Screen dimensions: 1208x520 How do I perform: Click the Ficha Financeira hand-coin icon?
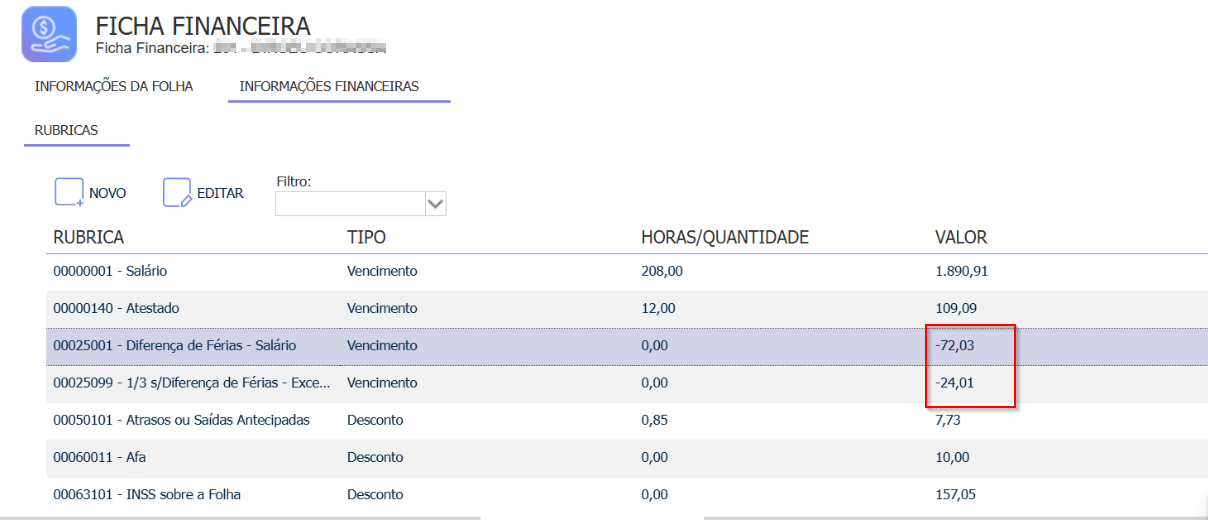tap(49, 34)
